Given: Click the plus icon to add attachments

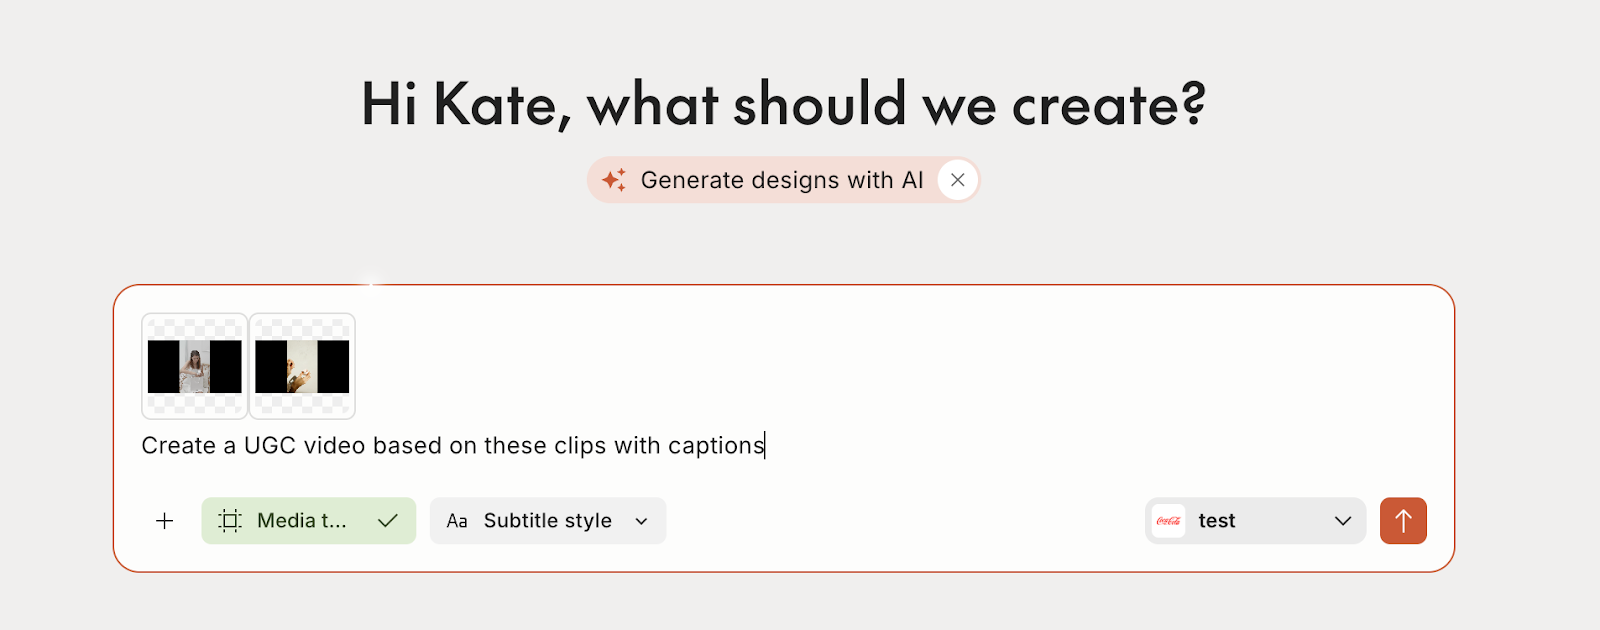Looking at the screenshot, I should coord(165,521).
